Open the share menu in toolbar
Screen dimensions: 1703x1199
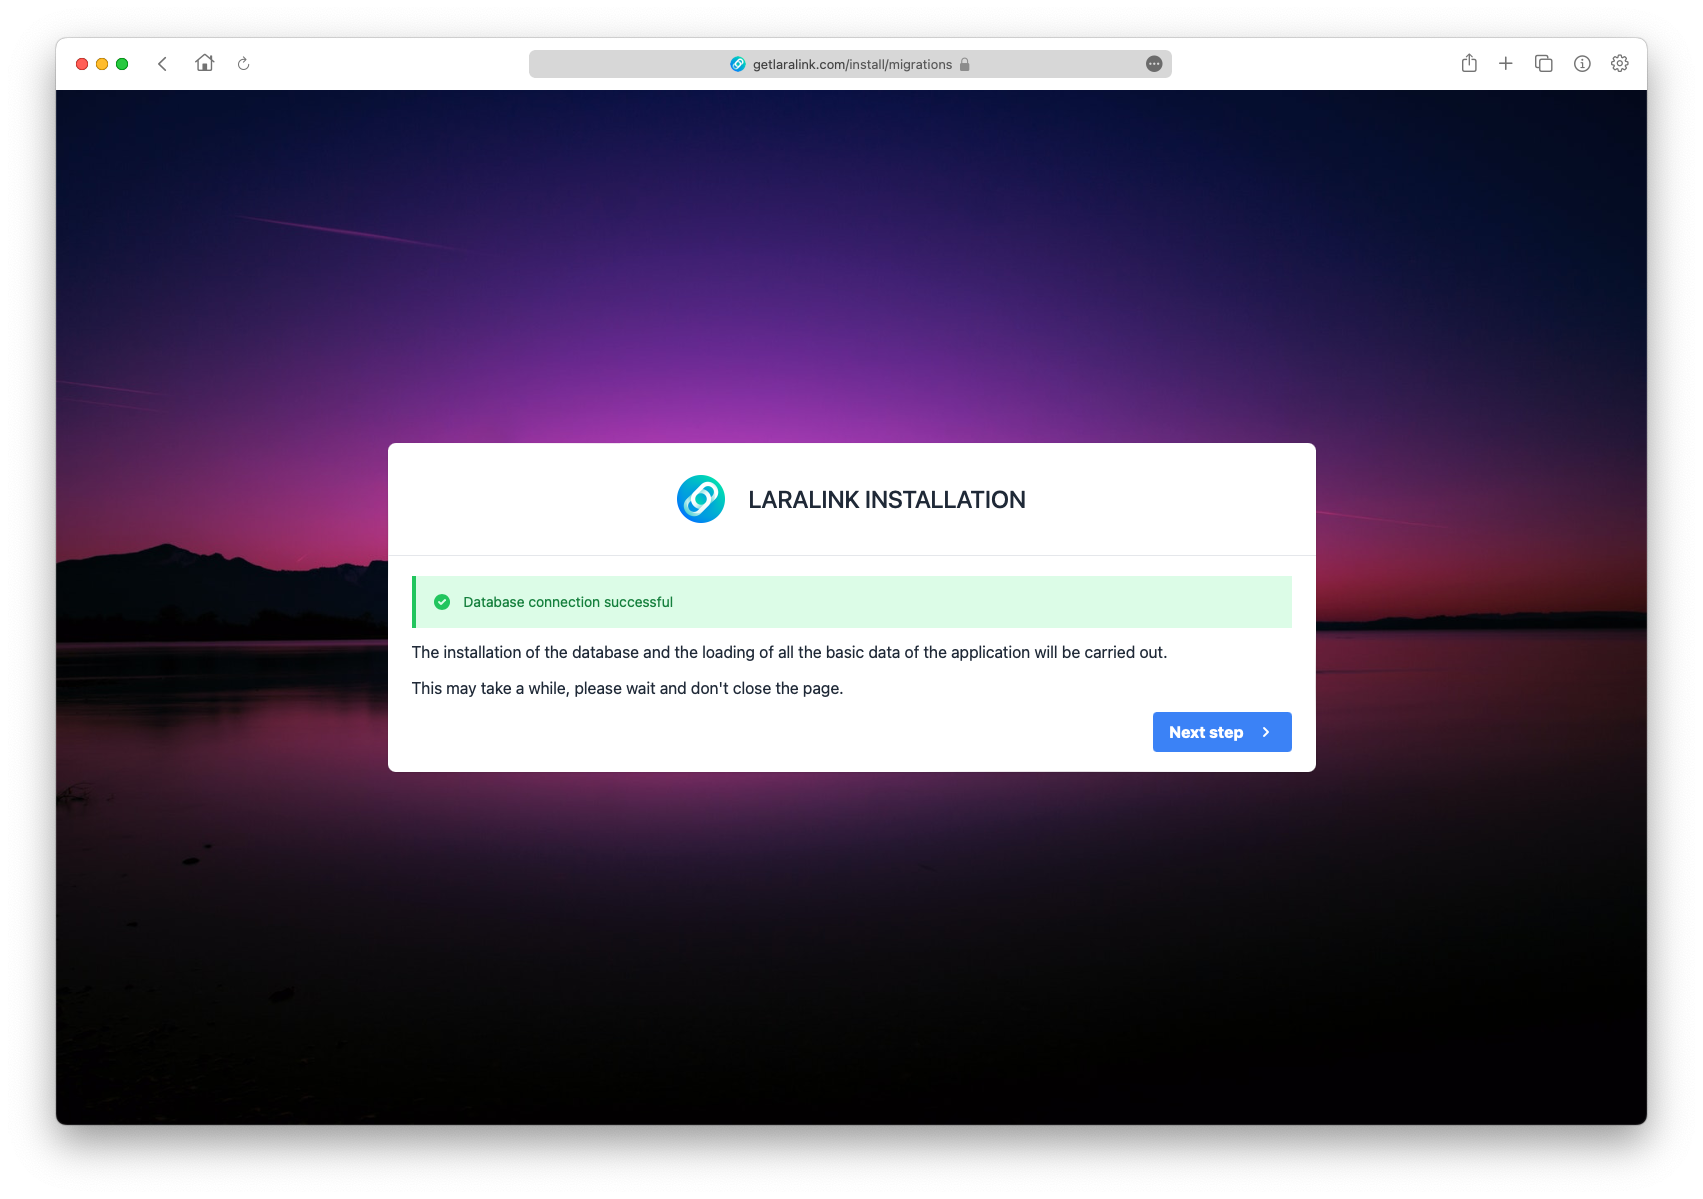[x=1469, y=63]
